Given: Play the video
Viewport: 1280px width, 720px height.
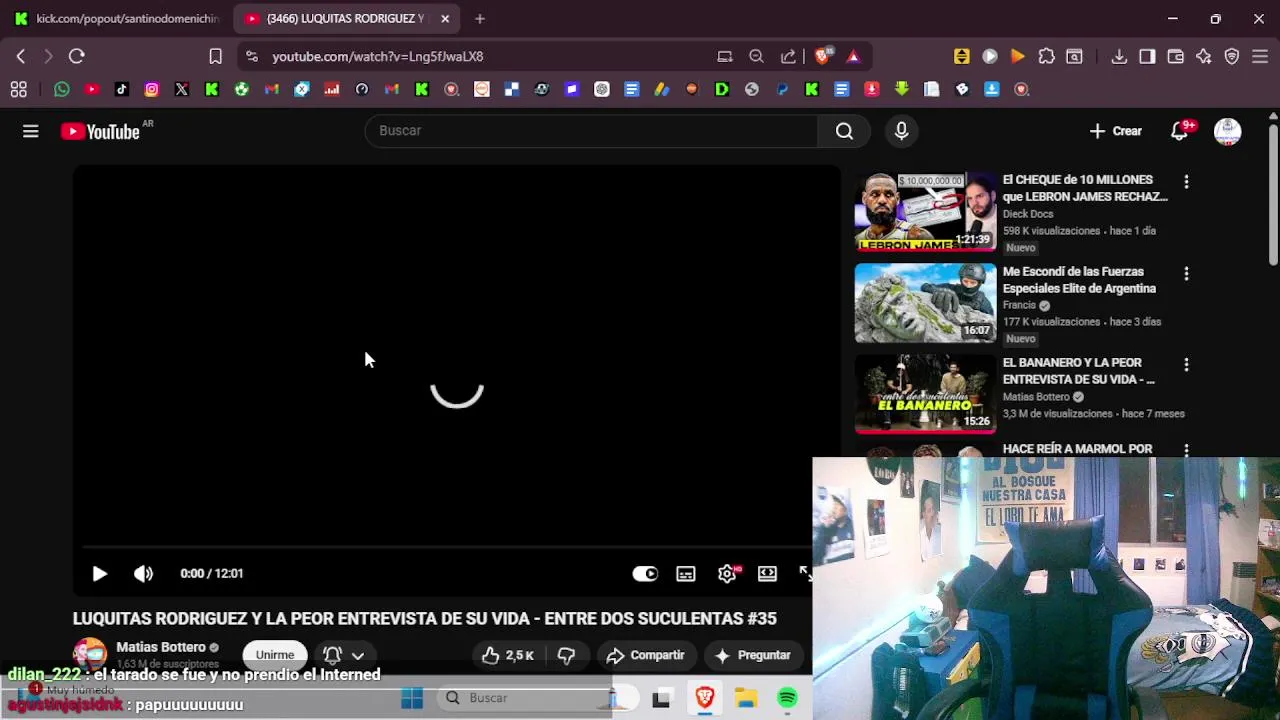Looking at the screenshot, I should 99,573.
